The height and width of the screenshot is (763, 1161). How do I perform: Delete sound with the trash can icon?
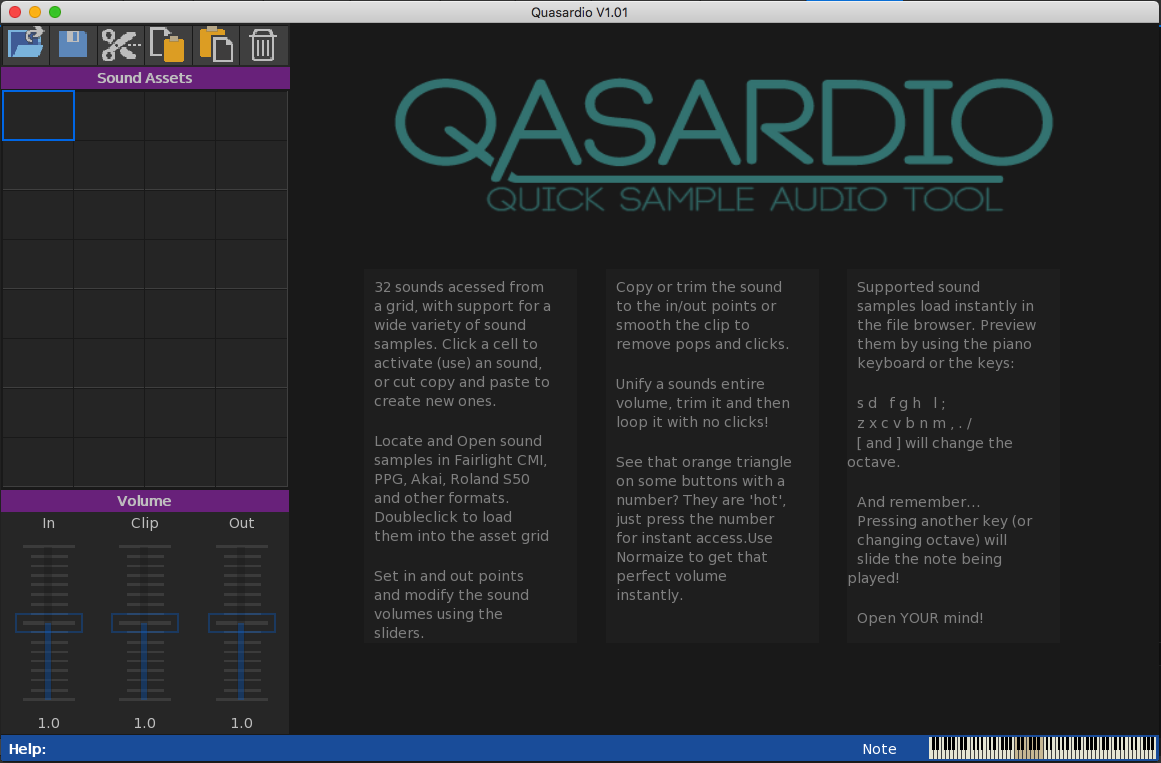[x=263, y=46]
